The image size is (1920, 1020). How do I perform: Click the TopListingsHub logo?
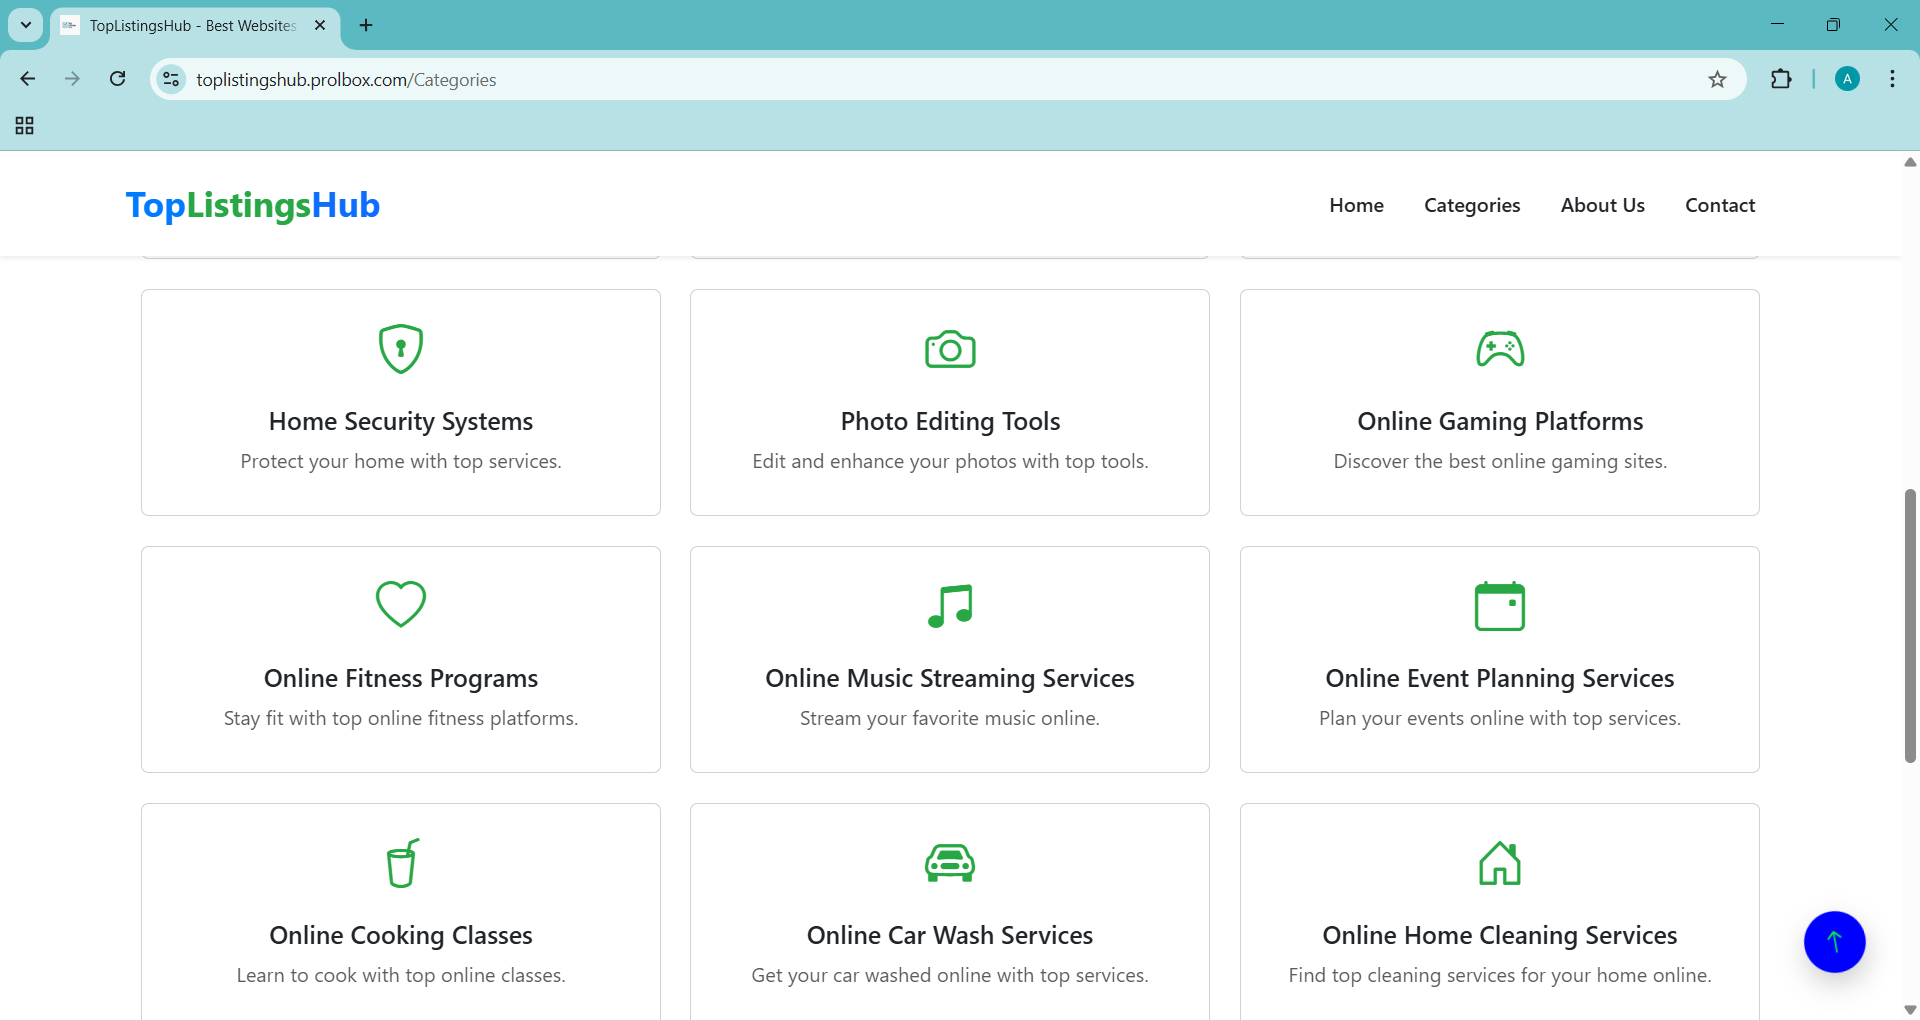pyautogui.click(x=253, y=205)
